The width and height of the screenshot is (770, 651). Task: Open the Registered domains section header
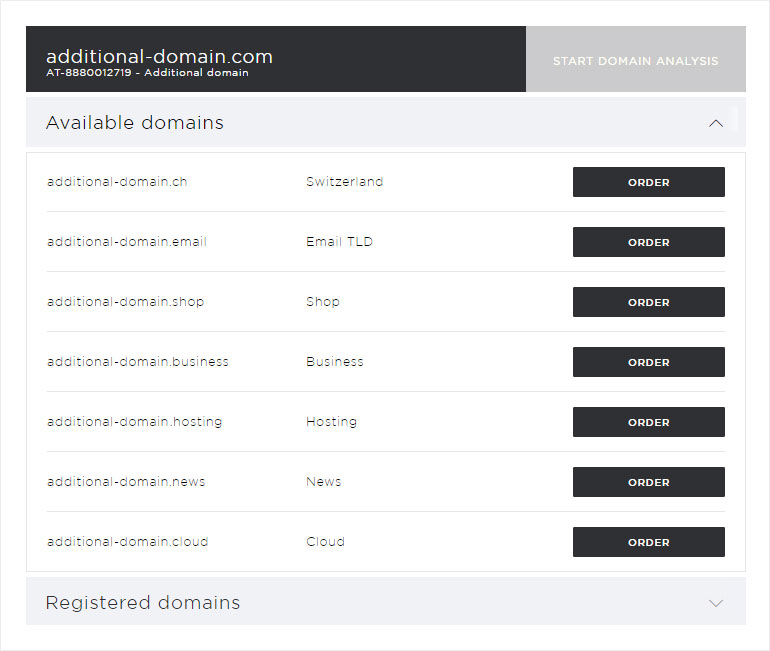tap(385, 601)
